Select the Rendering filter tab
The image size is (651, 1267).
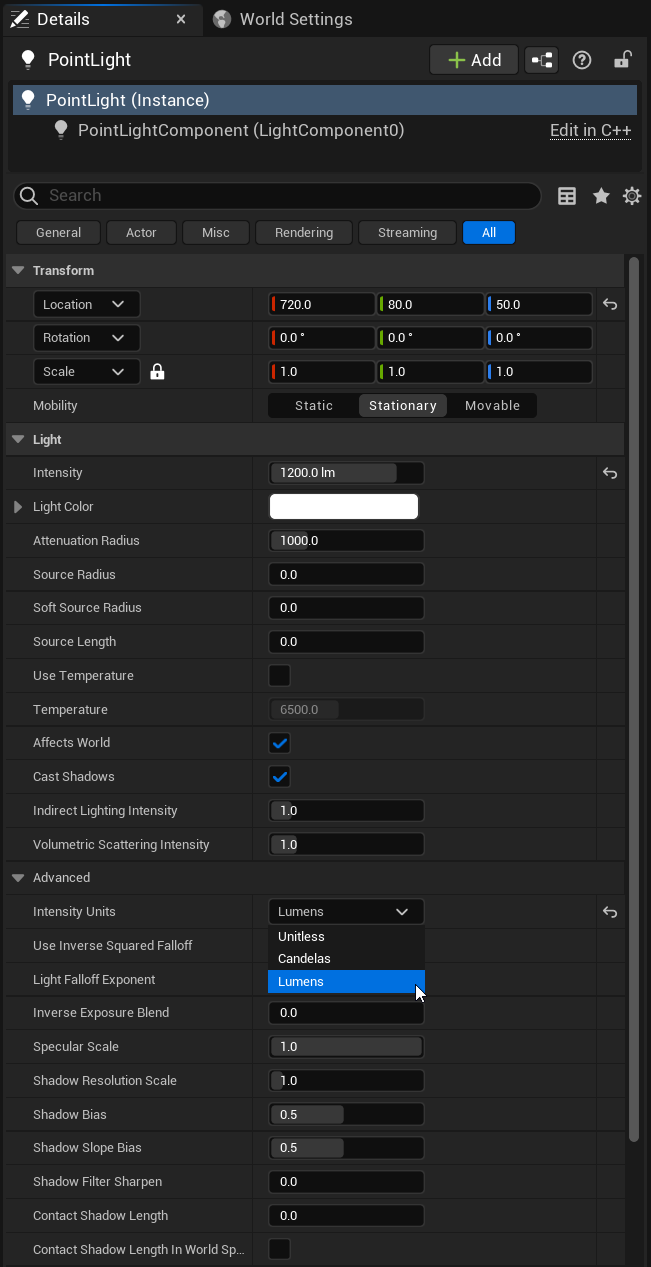(304, 233)
